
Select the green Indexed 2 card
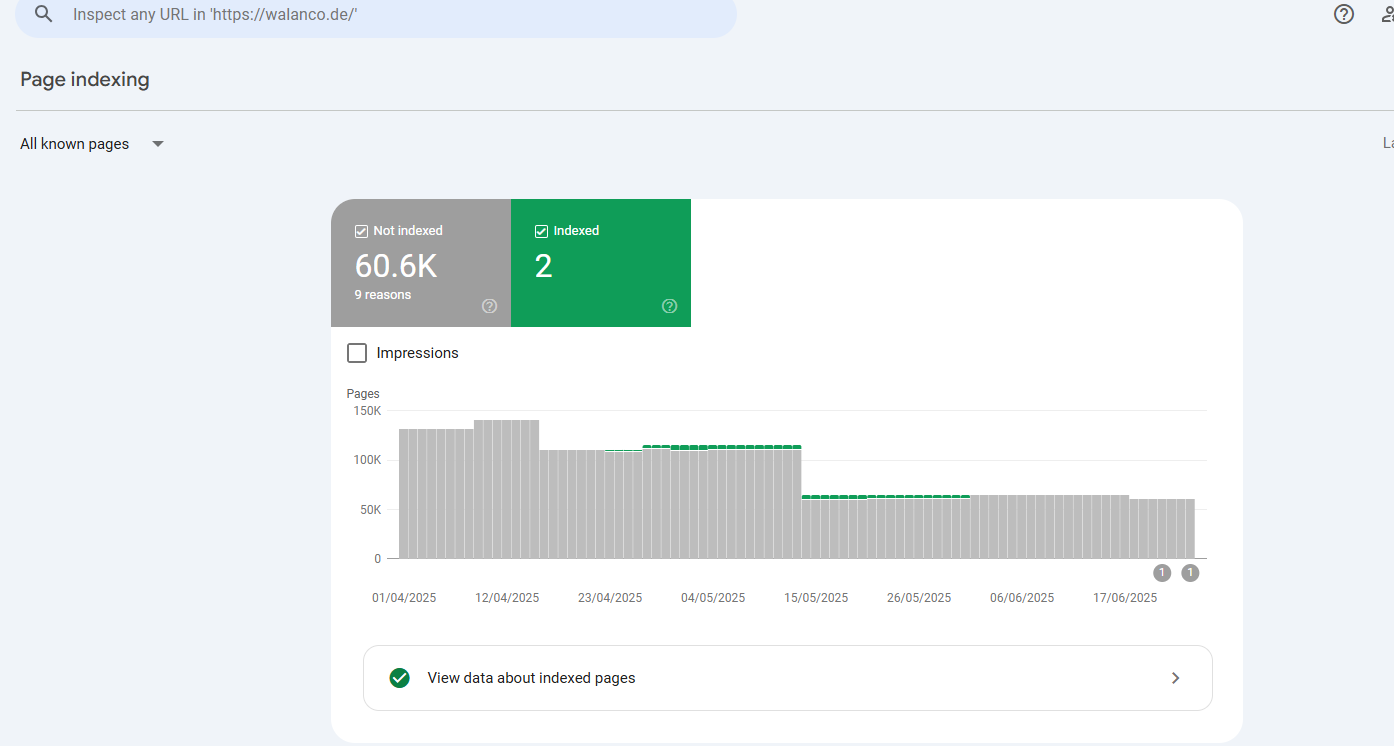601,263
